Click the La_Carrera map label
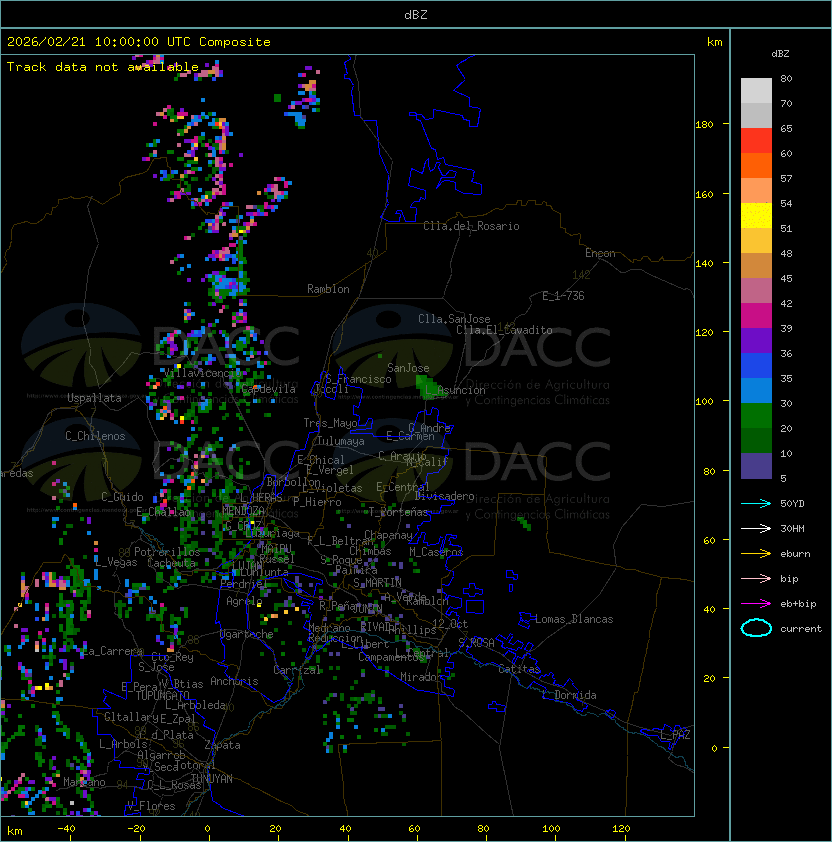Screen dimensions: 832x842 113,651
